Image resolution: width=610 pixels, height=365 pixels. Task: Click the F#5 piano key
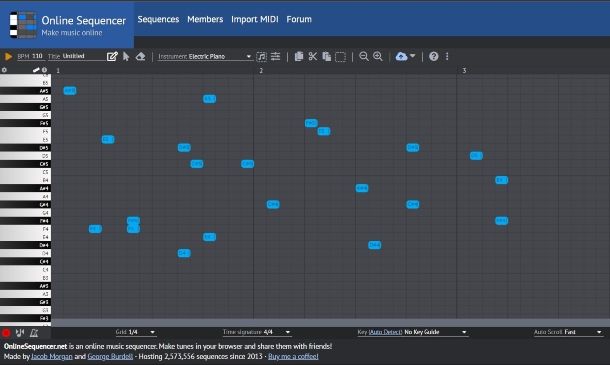(x=25, y=123)
